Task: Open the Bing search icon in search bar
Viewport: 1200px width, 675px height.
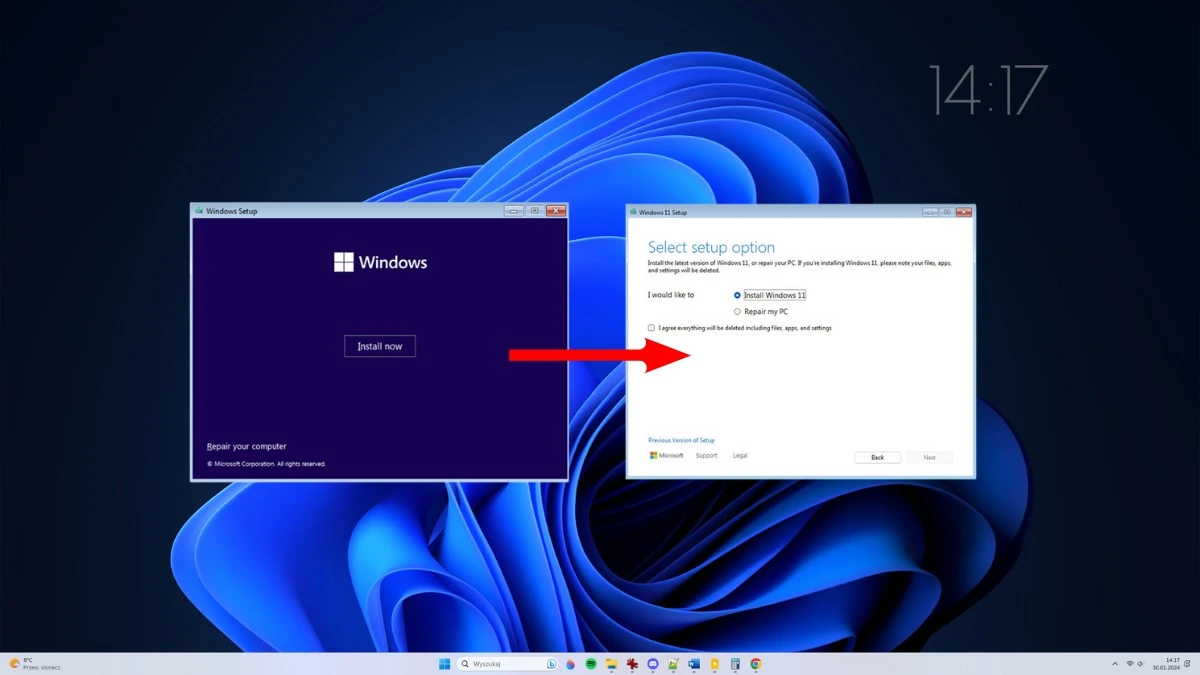Action: click(551, 663)
